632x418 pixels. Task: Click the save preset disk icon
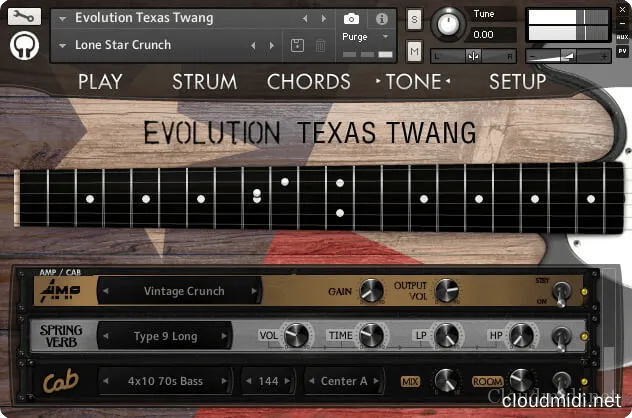click(297, 45)
